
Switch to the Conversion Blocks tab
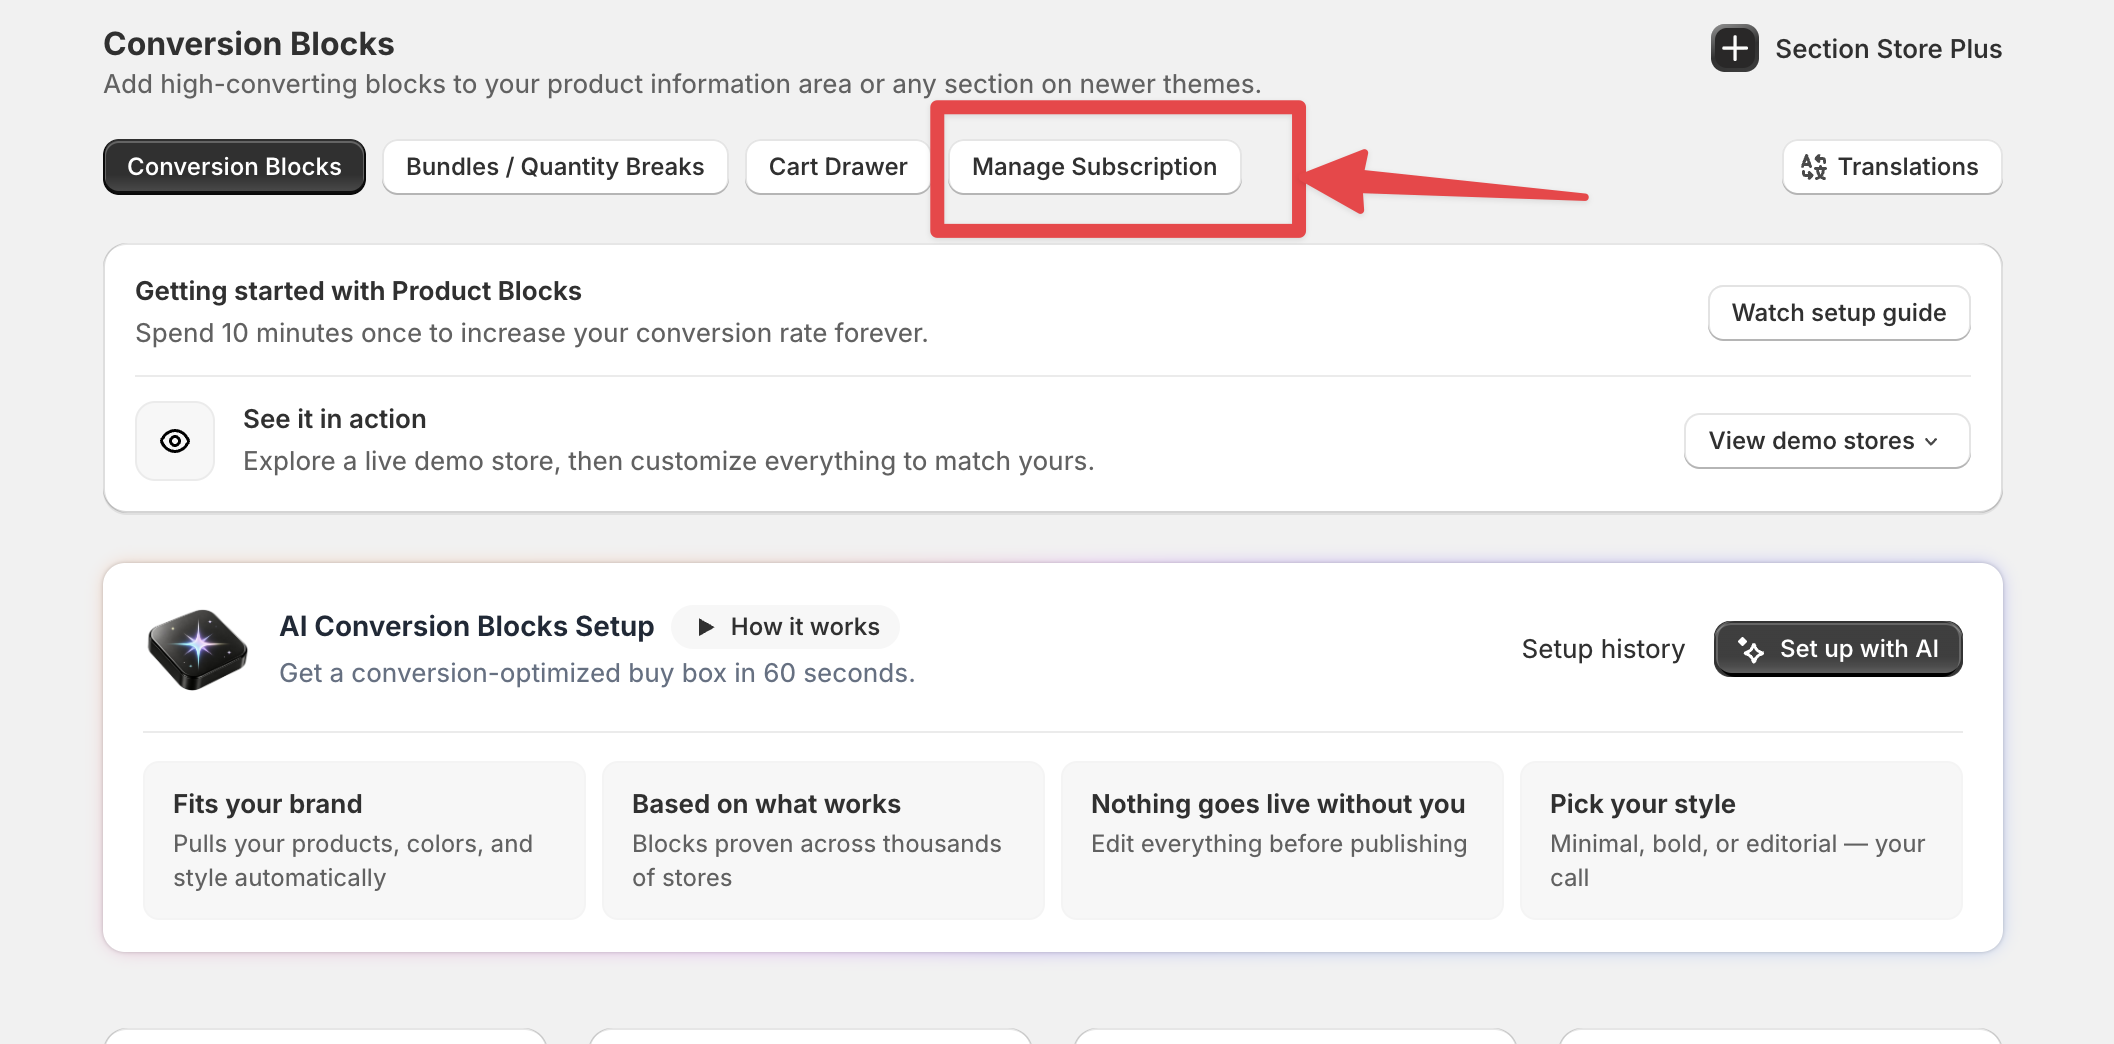point(234,167)
